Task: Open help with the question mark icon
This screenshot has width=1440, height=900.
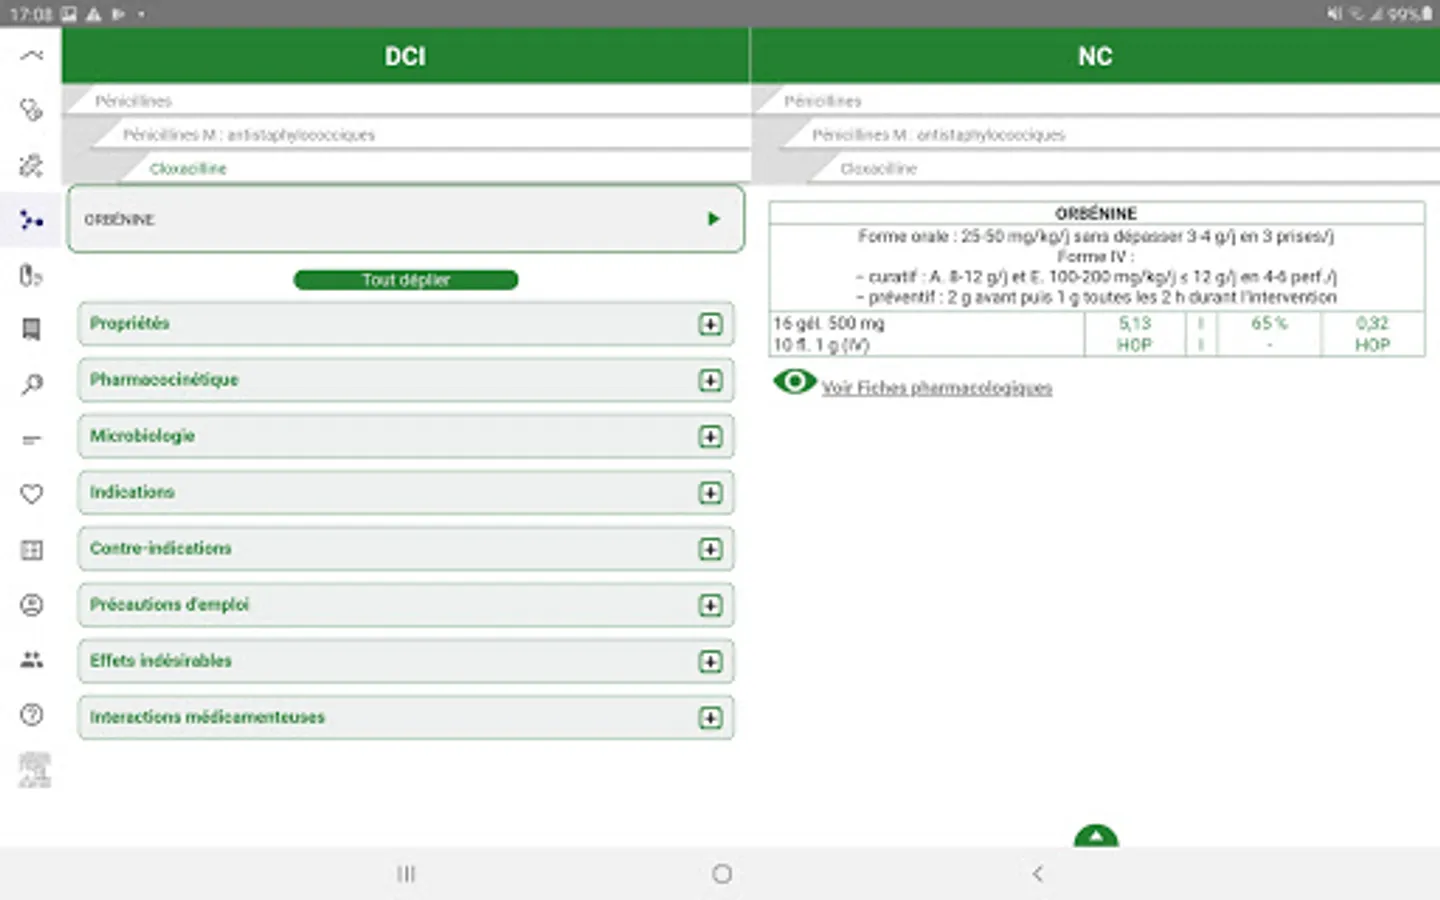Action: pyautogui.click(x=31, y=714)
